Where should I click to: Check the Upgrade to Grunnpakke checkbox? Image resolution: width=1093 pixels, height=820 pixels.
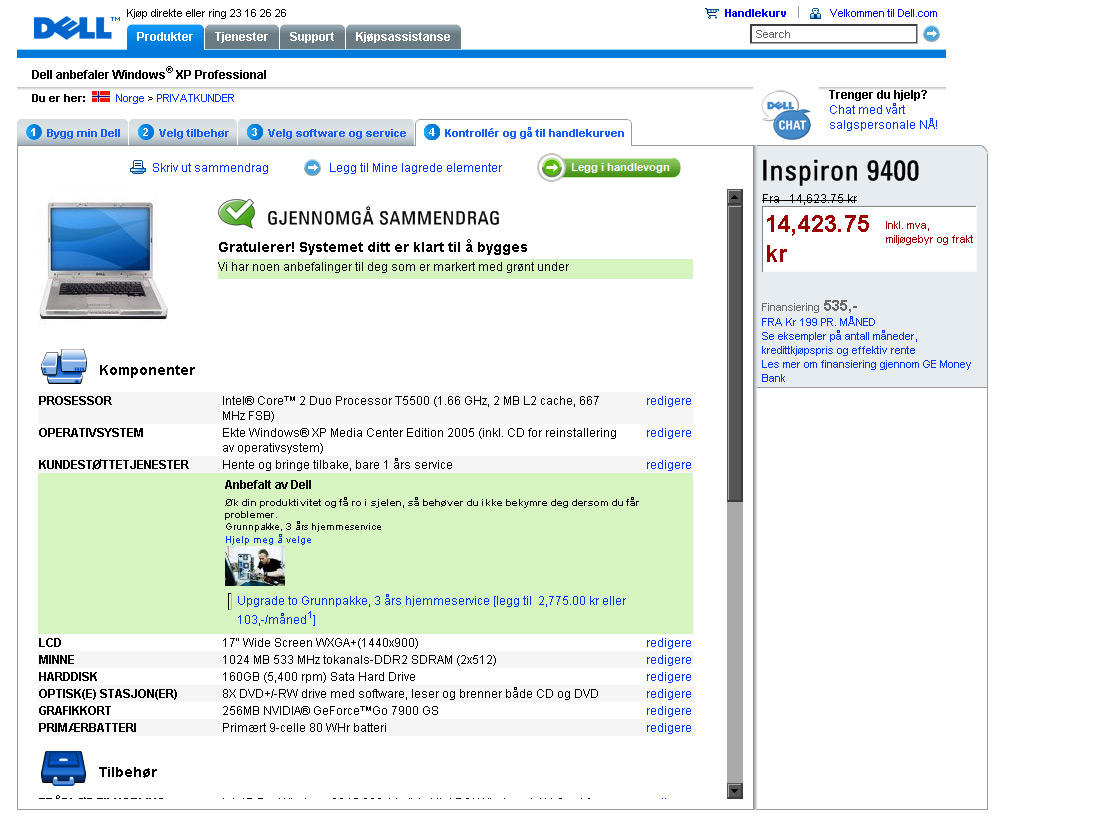tap(229, 601)
